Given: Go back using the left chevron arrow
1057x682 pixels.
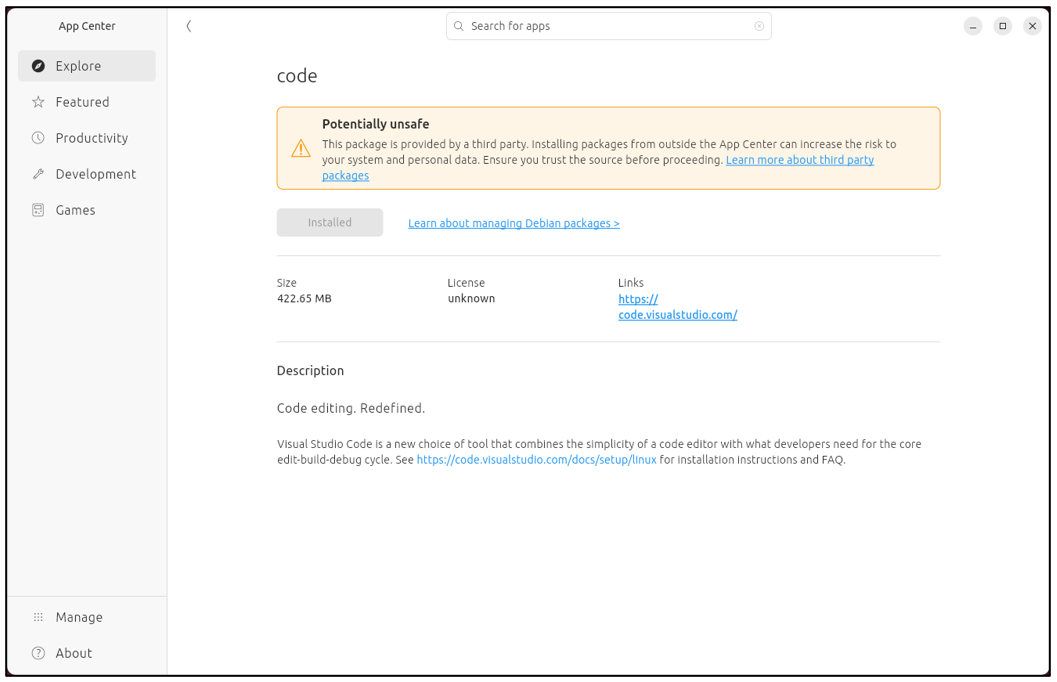Looking at the screenshot, I should coord(189,26).
